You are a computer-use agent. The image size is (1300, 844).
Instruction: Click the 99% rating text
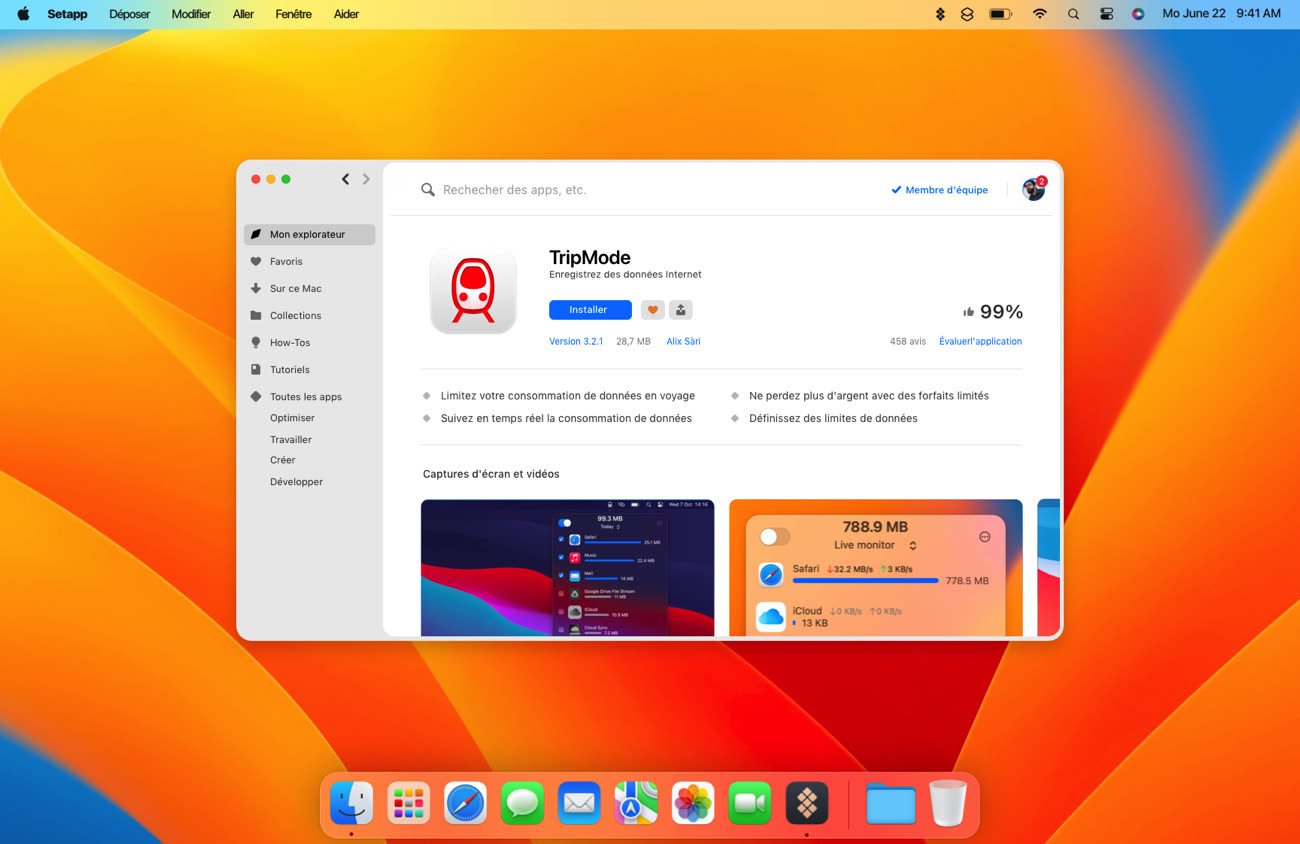click(1001, 312)
